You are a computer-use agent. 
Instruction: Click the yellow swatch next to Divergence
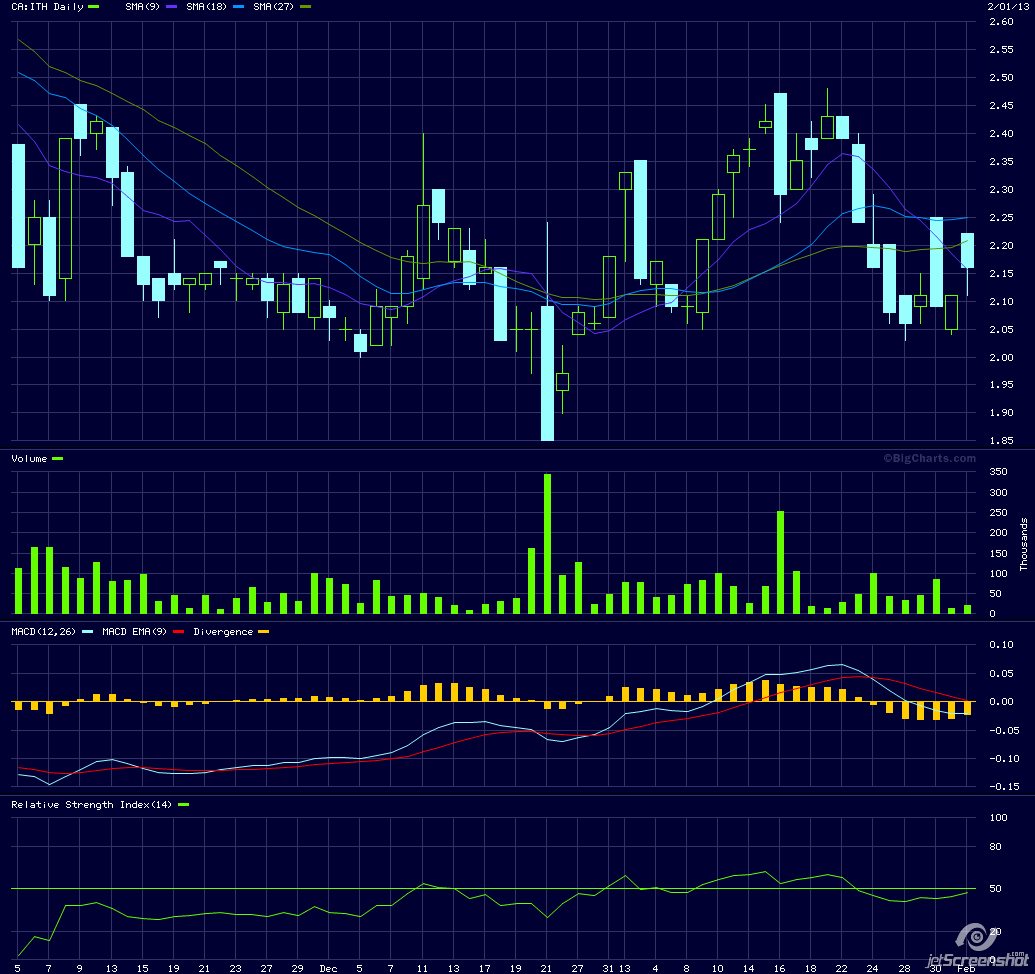264,632
